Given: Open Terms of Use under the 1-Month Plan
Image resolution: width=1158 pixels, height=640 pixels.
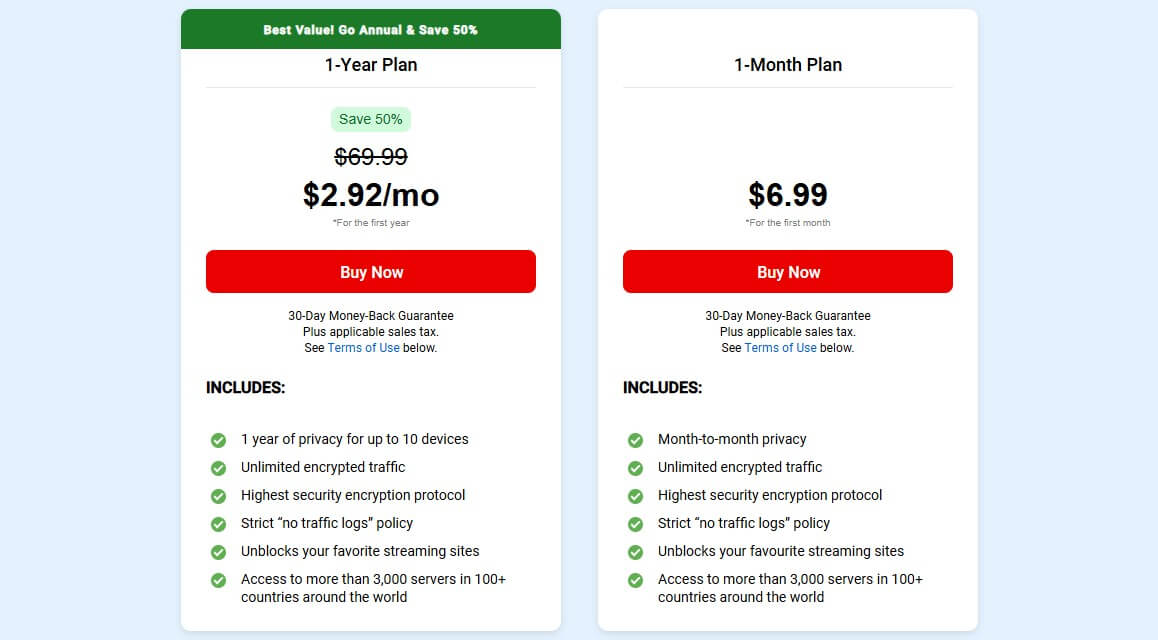Looking at the screenshot, I should point(780,347).
